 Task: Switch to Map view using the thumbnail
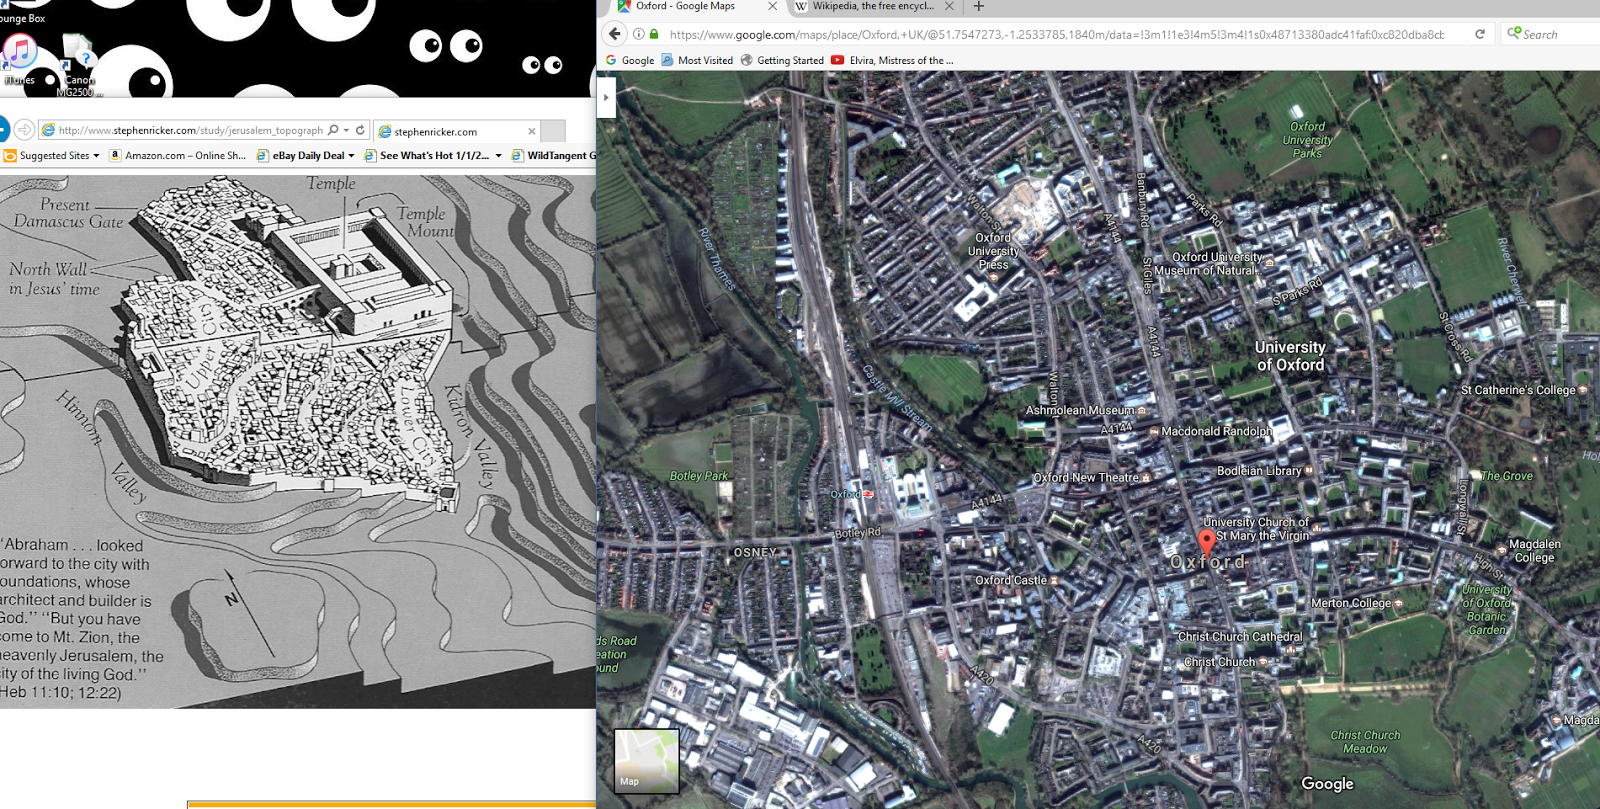click(646, 761)
